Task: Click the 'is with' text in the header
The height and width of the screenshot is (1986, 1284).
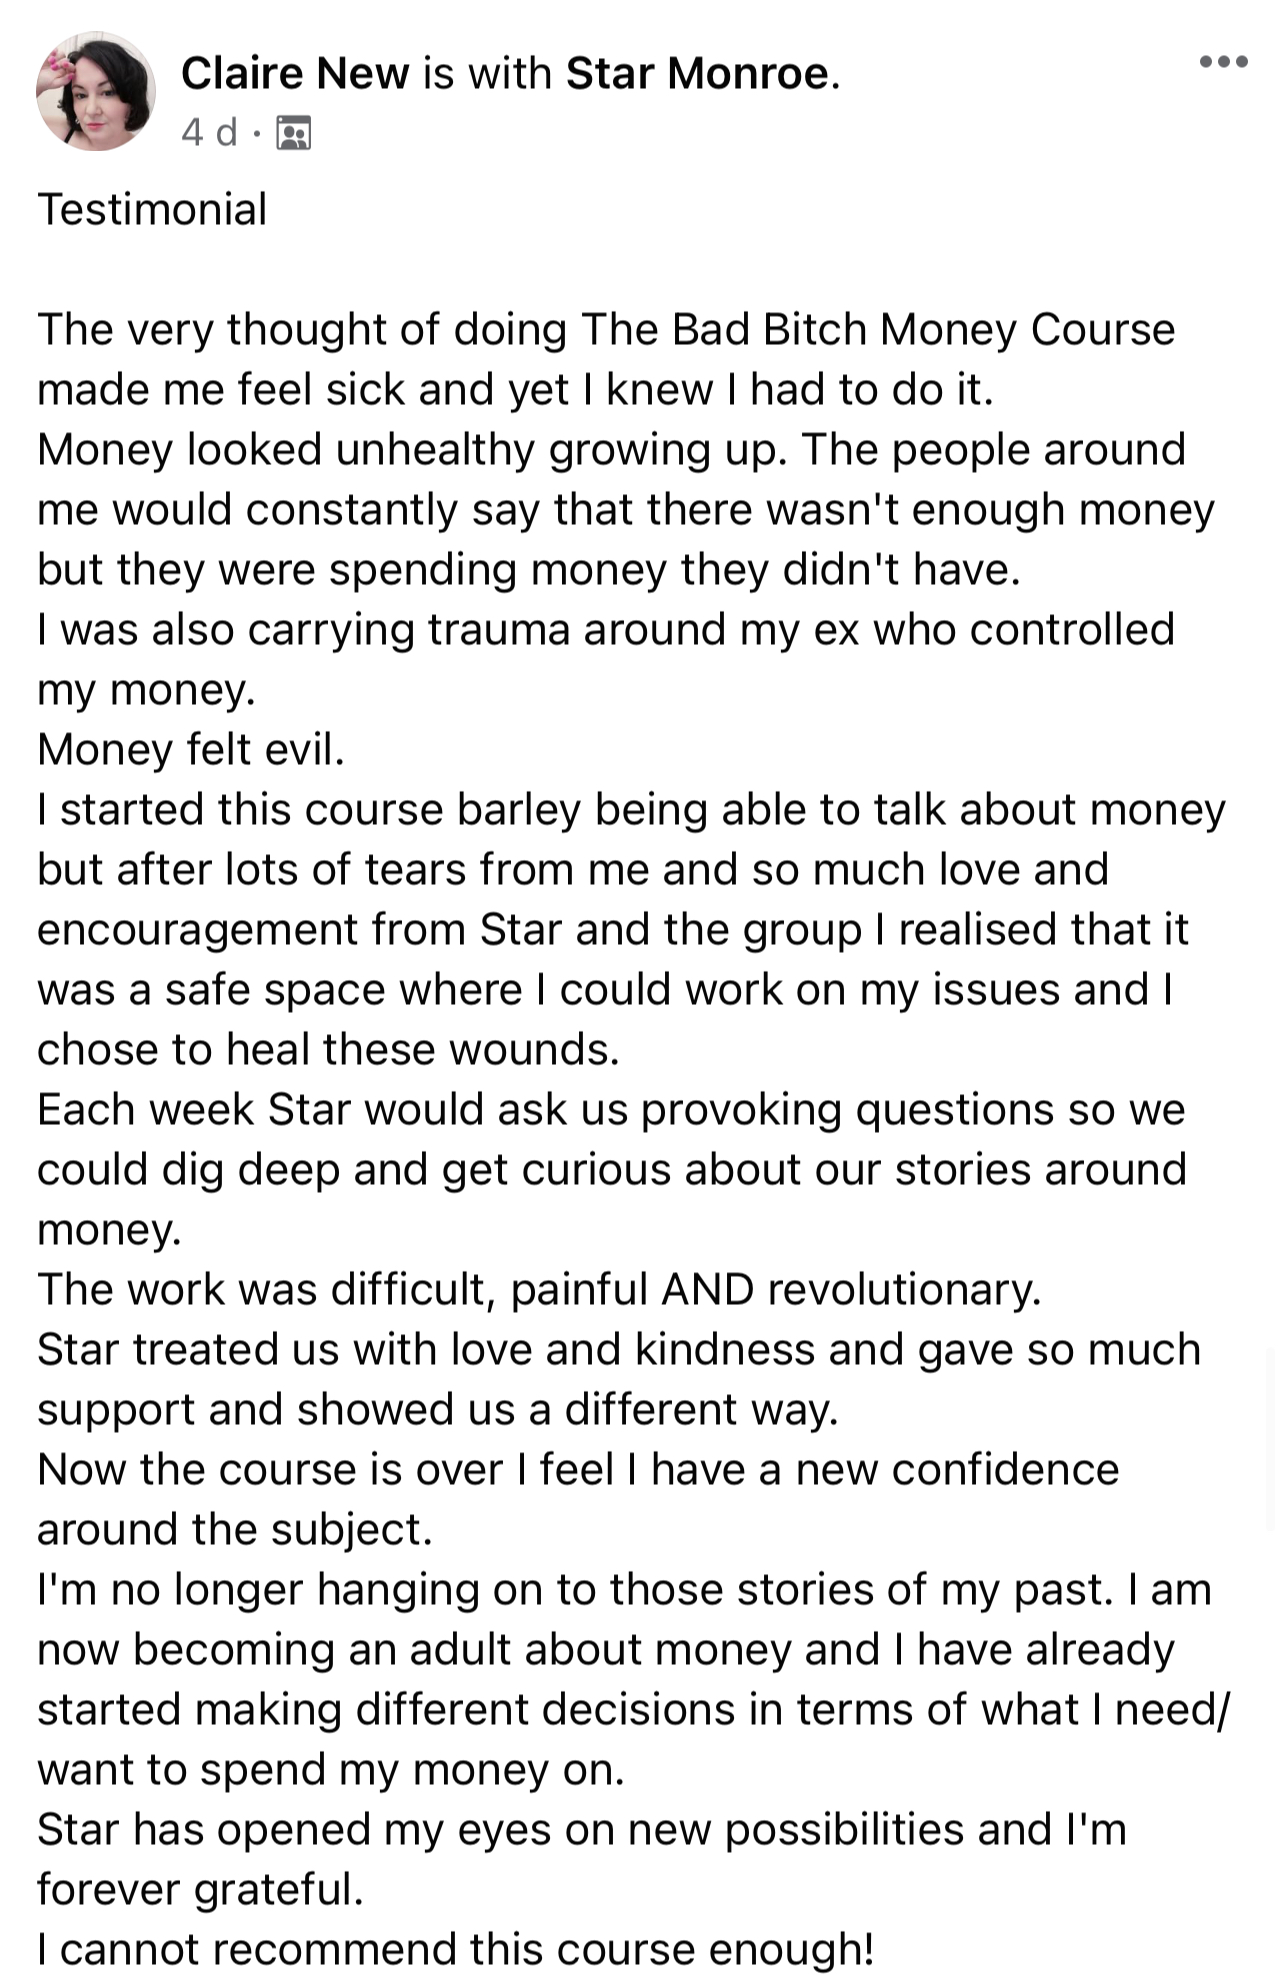Action: [x=487, y=74]
